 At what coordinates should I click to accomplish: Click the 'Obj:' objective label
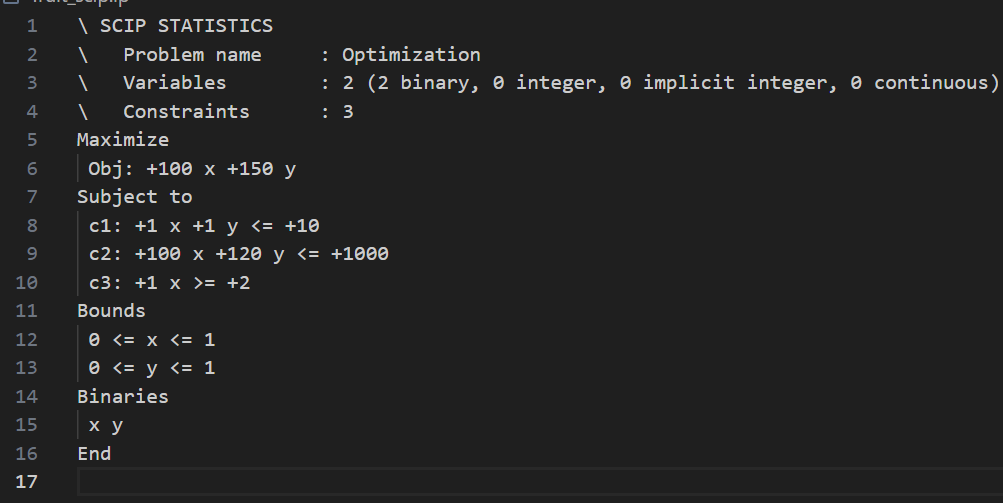pos(111,169)
